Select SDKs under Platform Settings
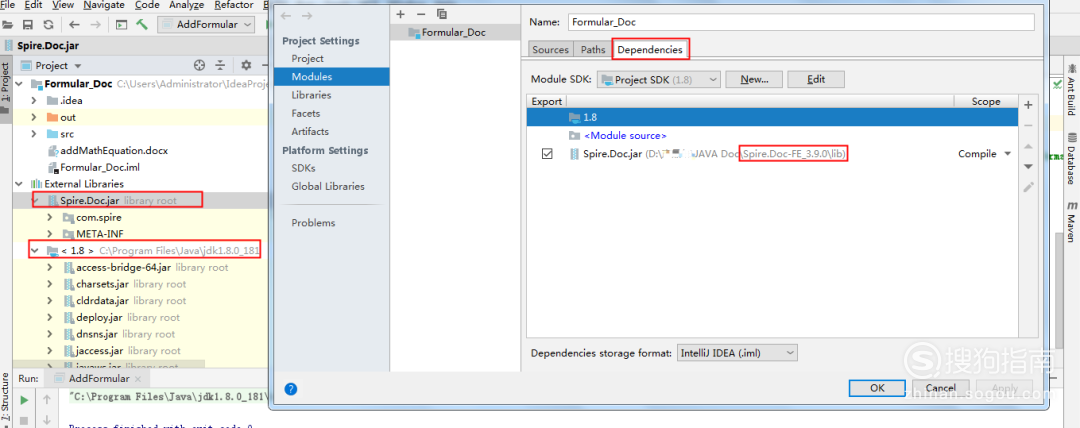The width and height of the screenshot is (1080, 428). pyautogui.click(x=303, y=168)
